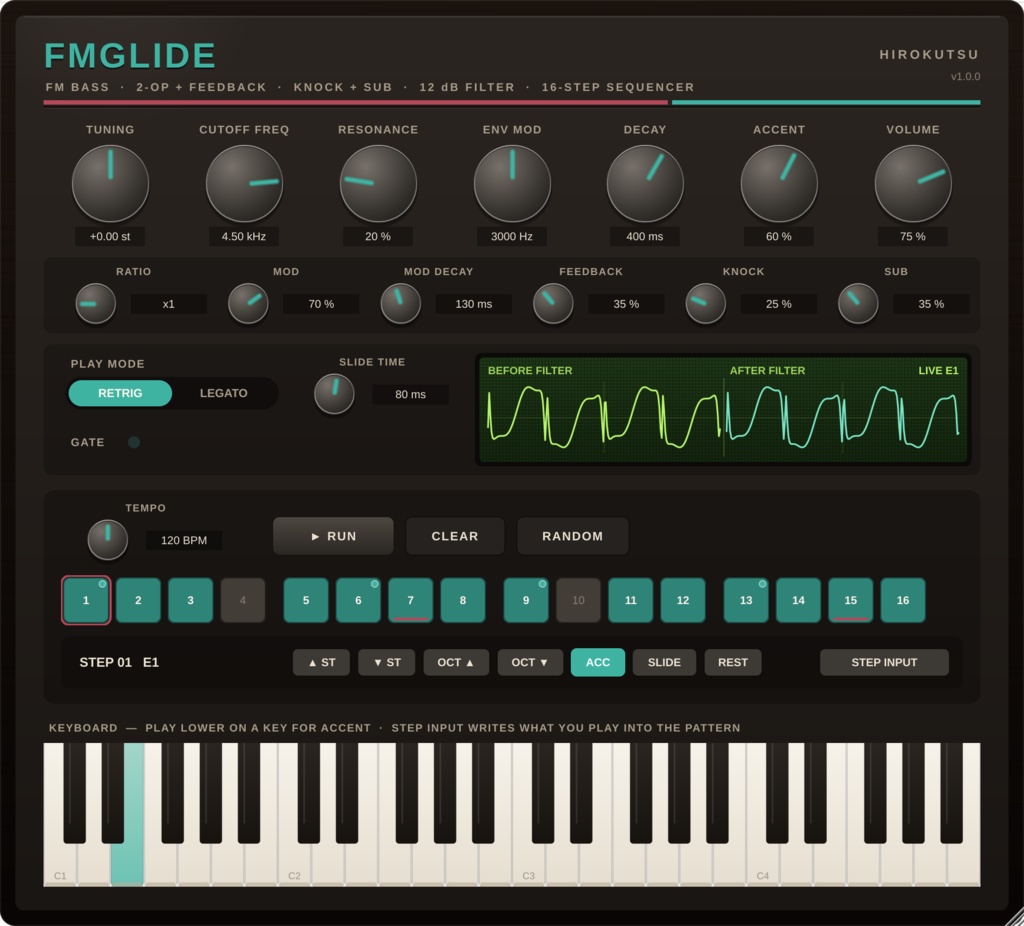Click the Tuning knob

pos(110,184)
